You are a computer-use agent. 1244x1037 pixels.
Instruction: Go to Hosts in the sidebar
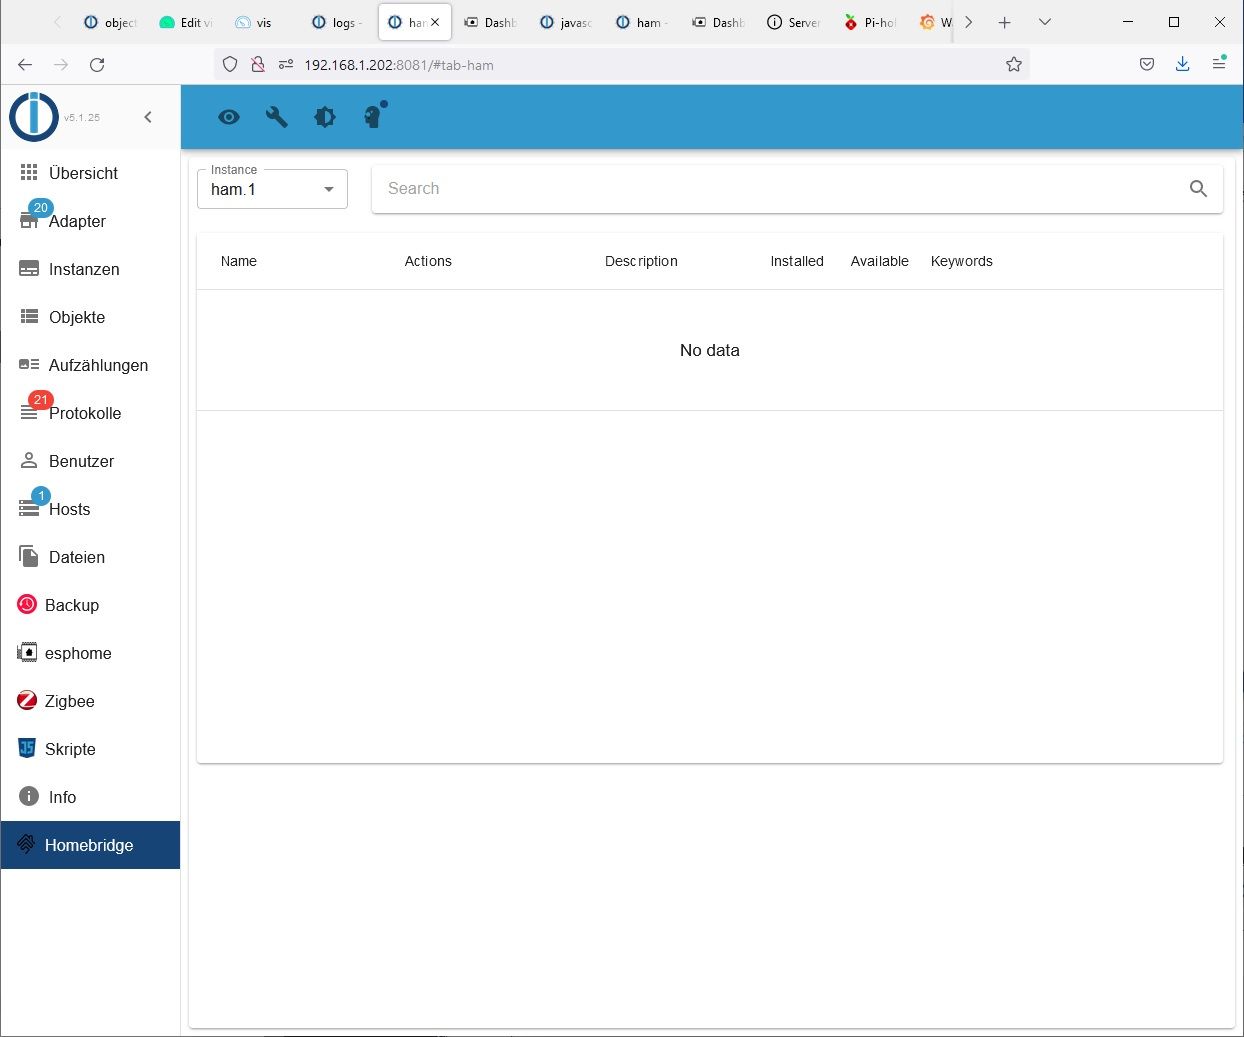tap(90, 509)
